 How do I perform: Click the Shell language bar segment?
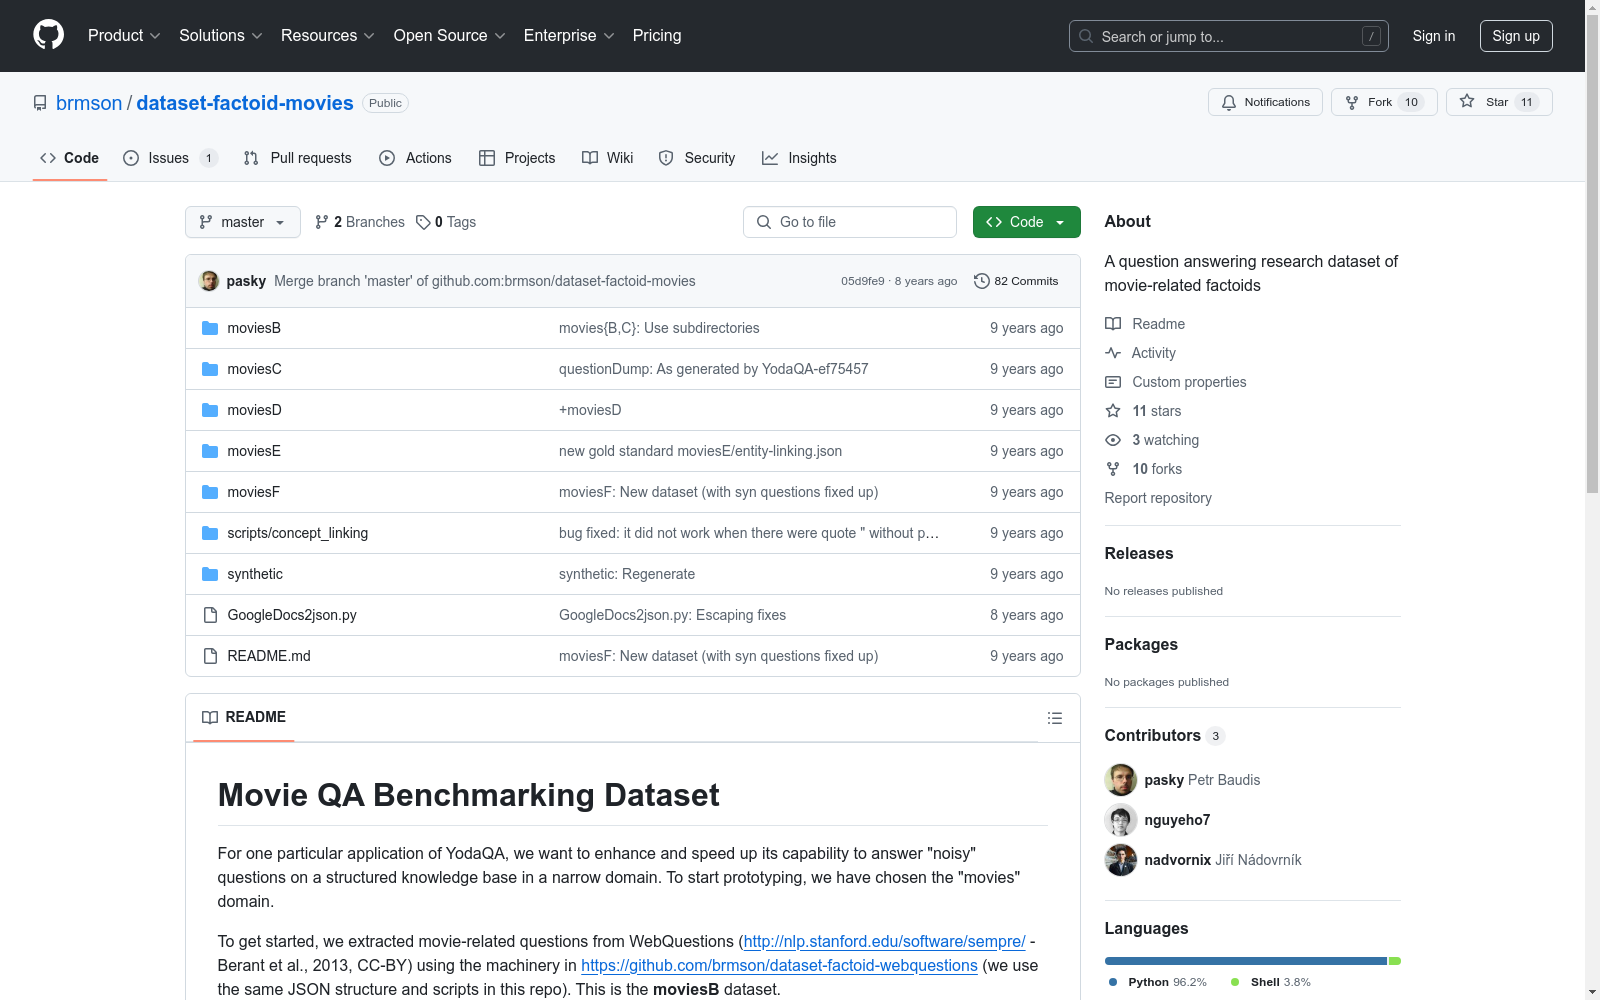pos(1395,961)
